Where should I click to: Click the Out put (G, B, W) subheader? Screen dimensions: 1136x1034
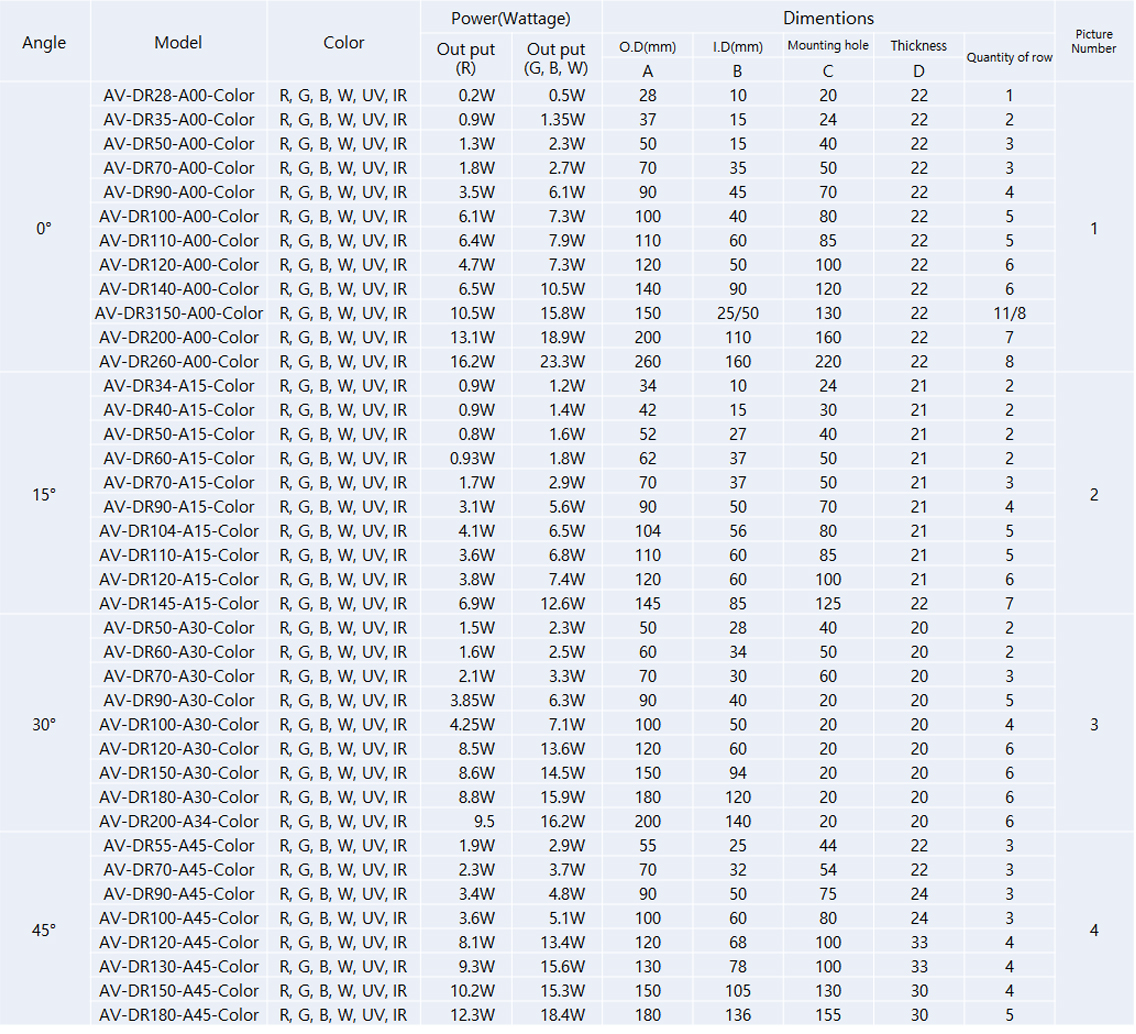(x=556, y=59)
